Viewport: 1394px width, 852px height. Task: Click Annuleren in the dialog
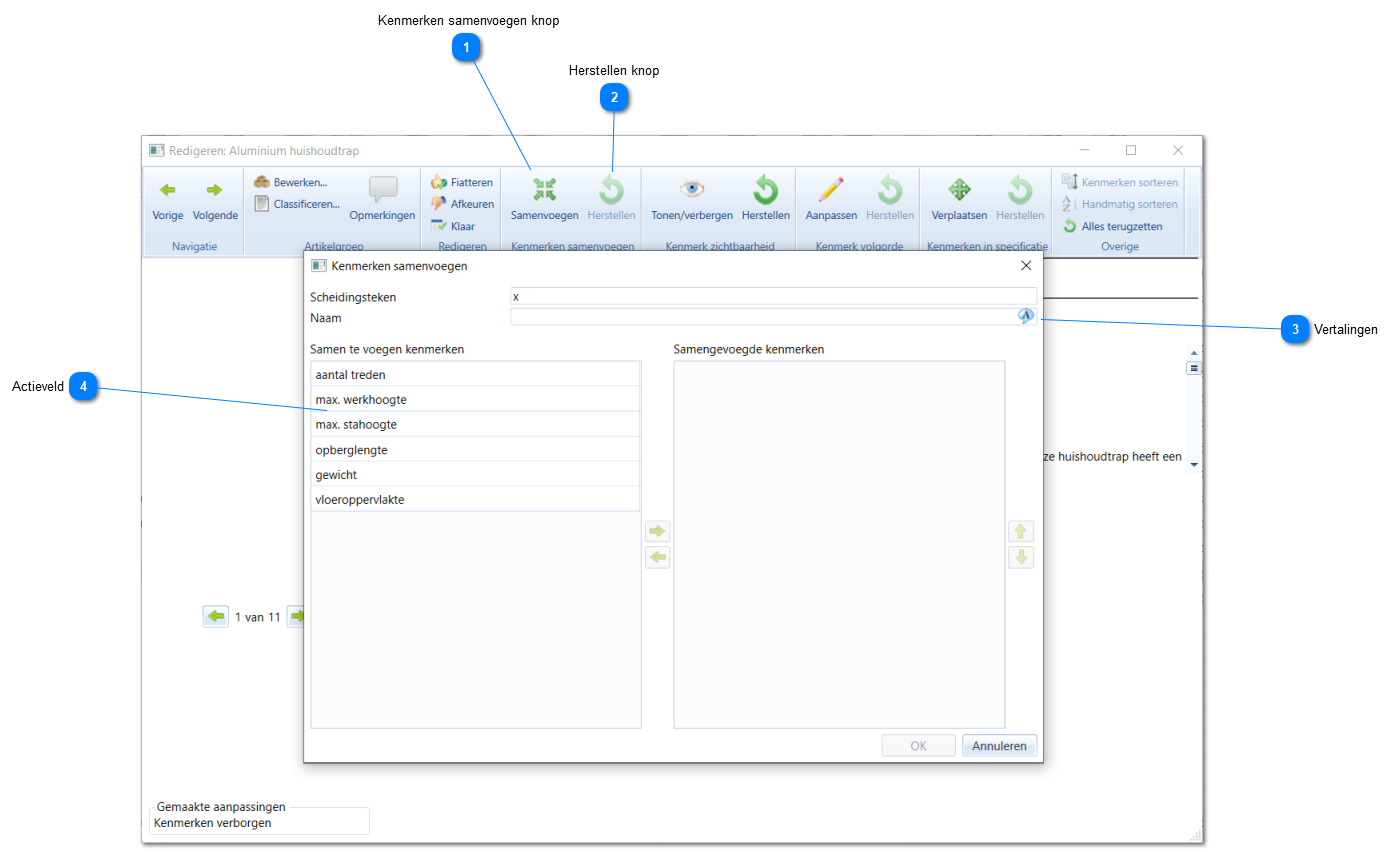click(x=999, y=746)
